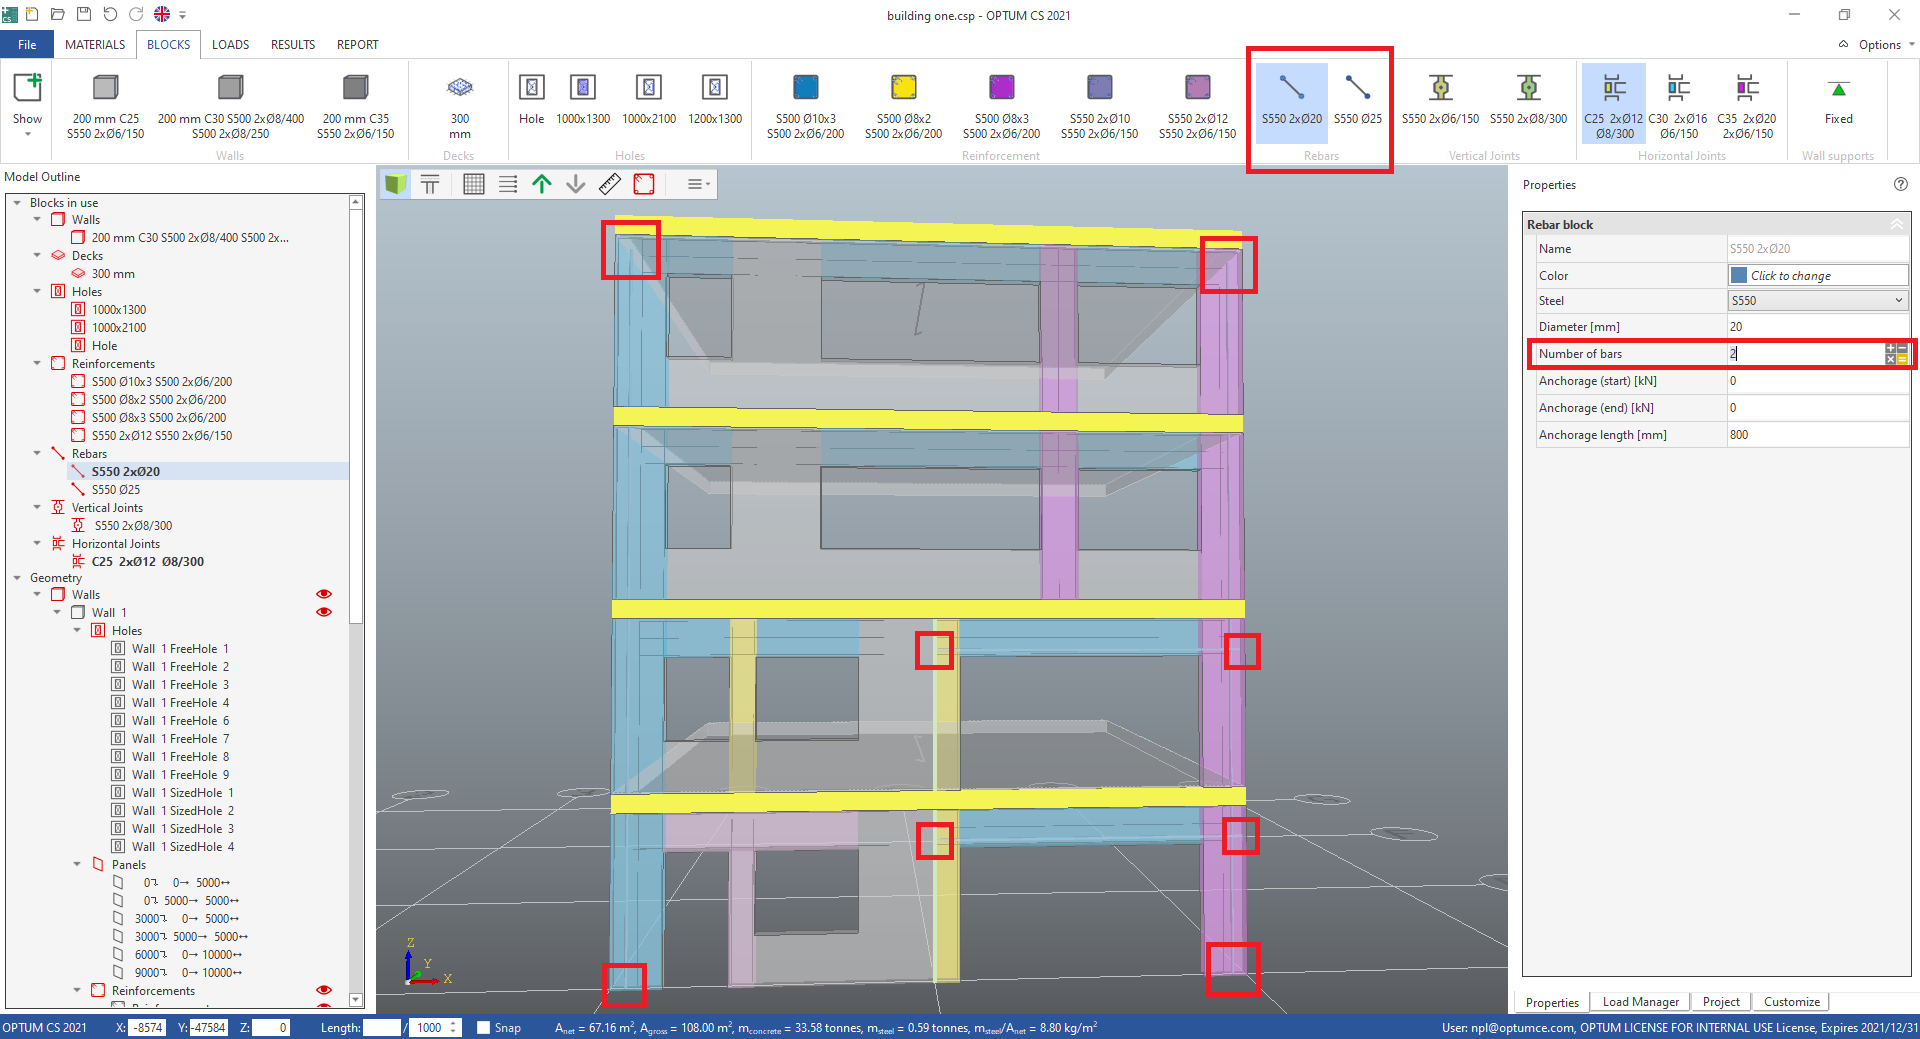The image size is (1920, 1039).
Task: Click the Anchorage length input field
Action: point(1817,435)
